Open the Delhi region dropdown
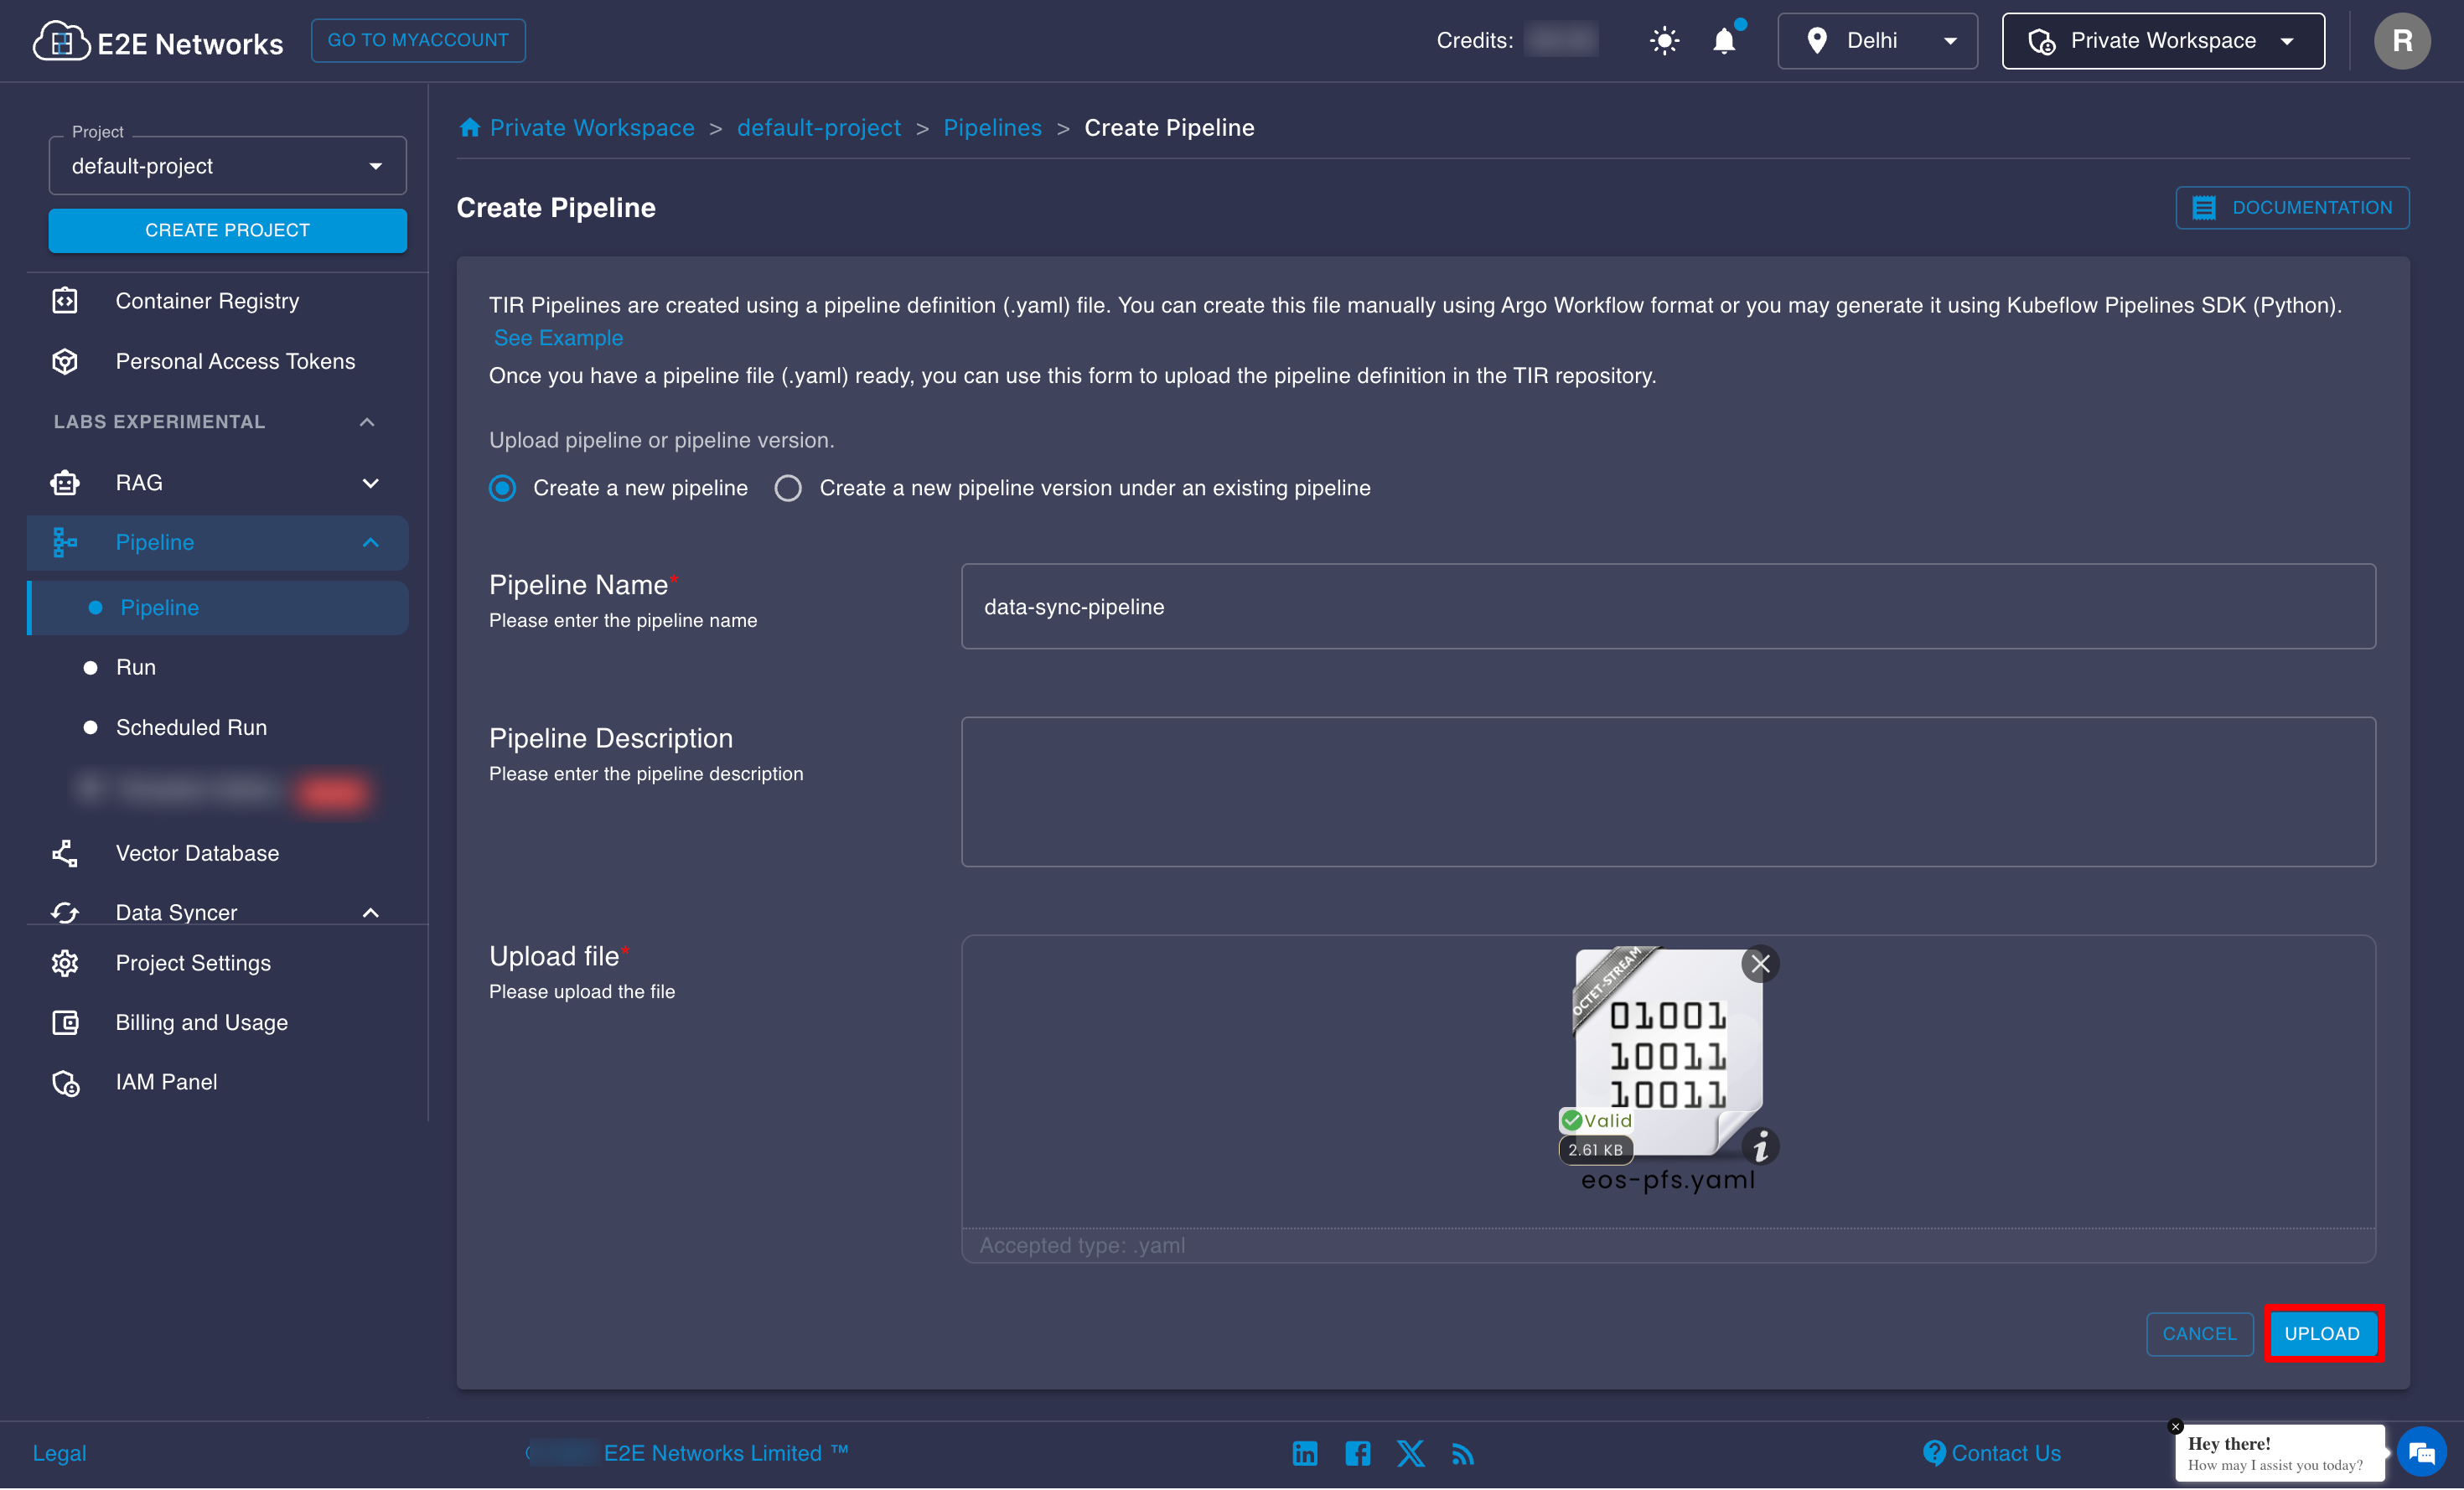The height and width of the screenshot is (1490, 2464). pos(1876,41)
